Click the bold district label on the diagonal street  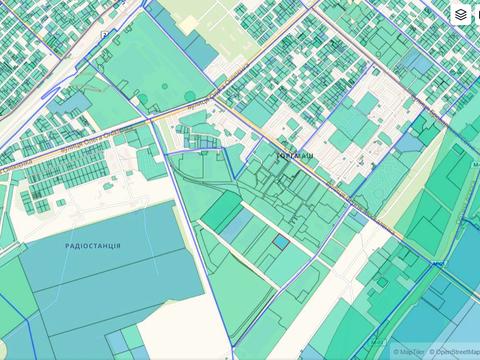(x=295, y=156)
